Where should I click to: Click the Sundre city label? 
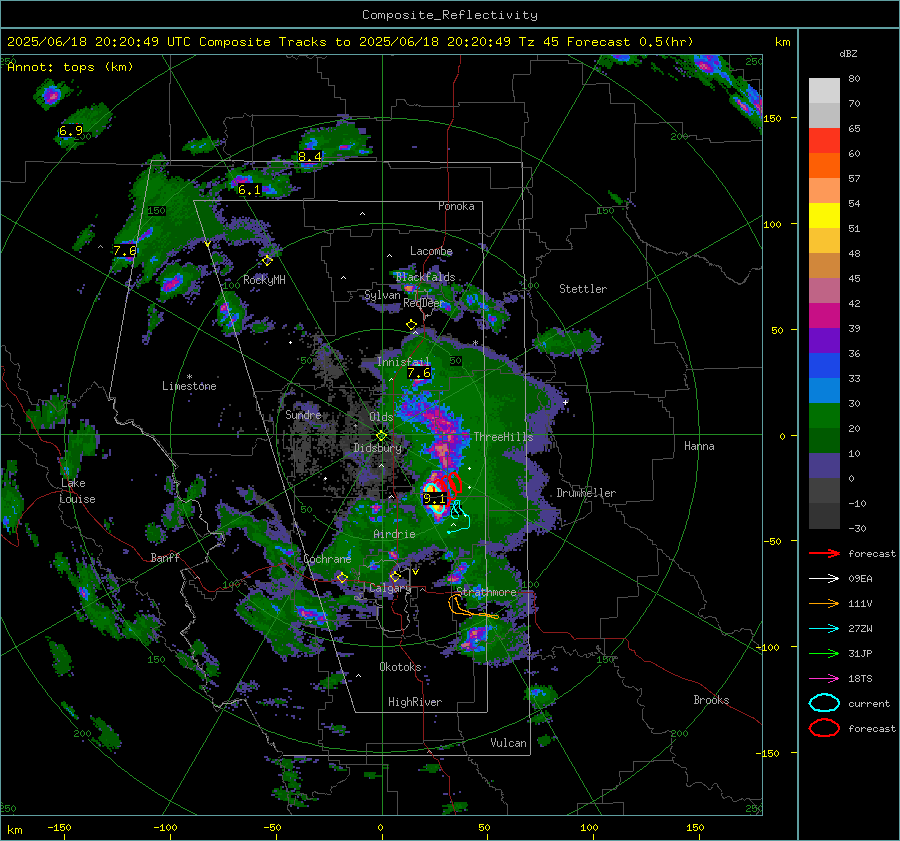click(x=303, y=414)
